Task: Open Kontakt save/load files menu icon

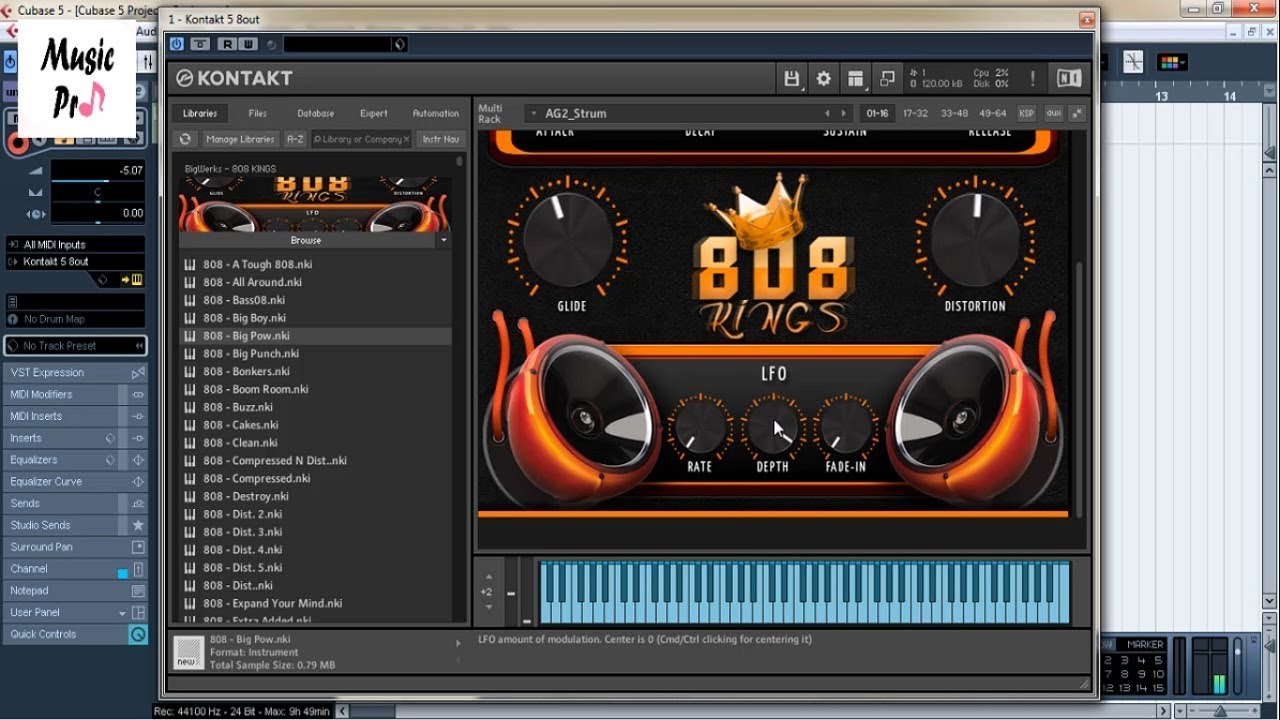Action: (x=792, y=78)
